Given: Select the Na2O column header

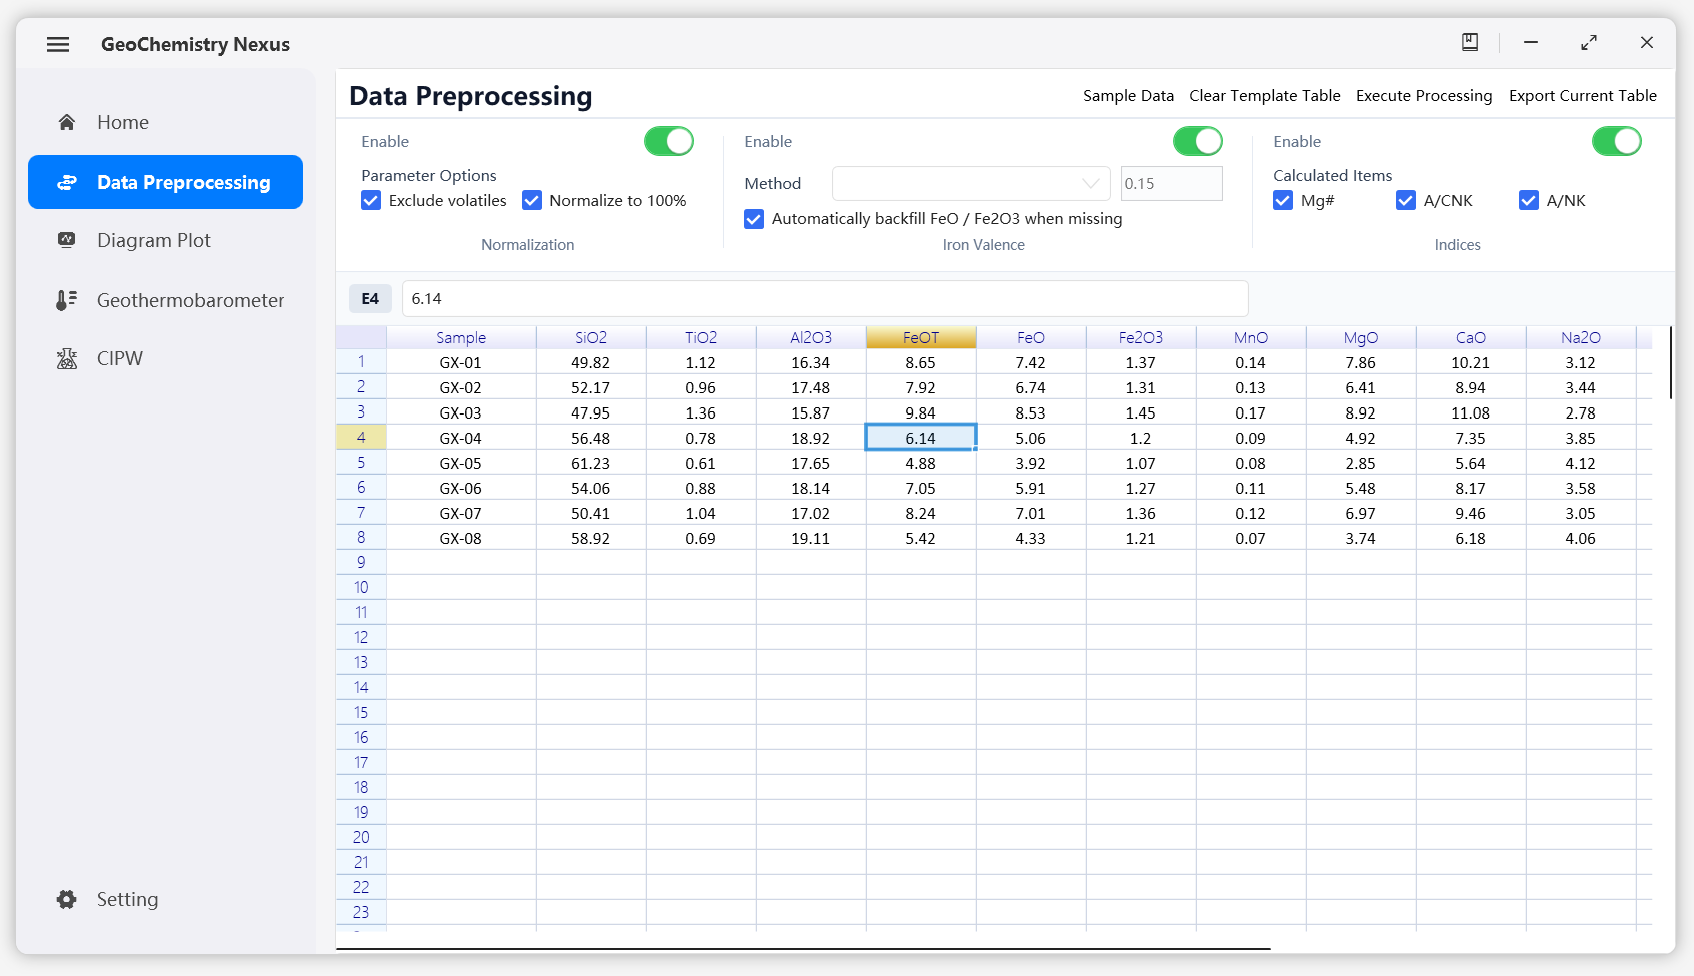Looking at the screenshot, I should [x=1581, y=337].
